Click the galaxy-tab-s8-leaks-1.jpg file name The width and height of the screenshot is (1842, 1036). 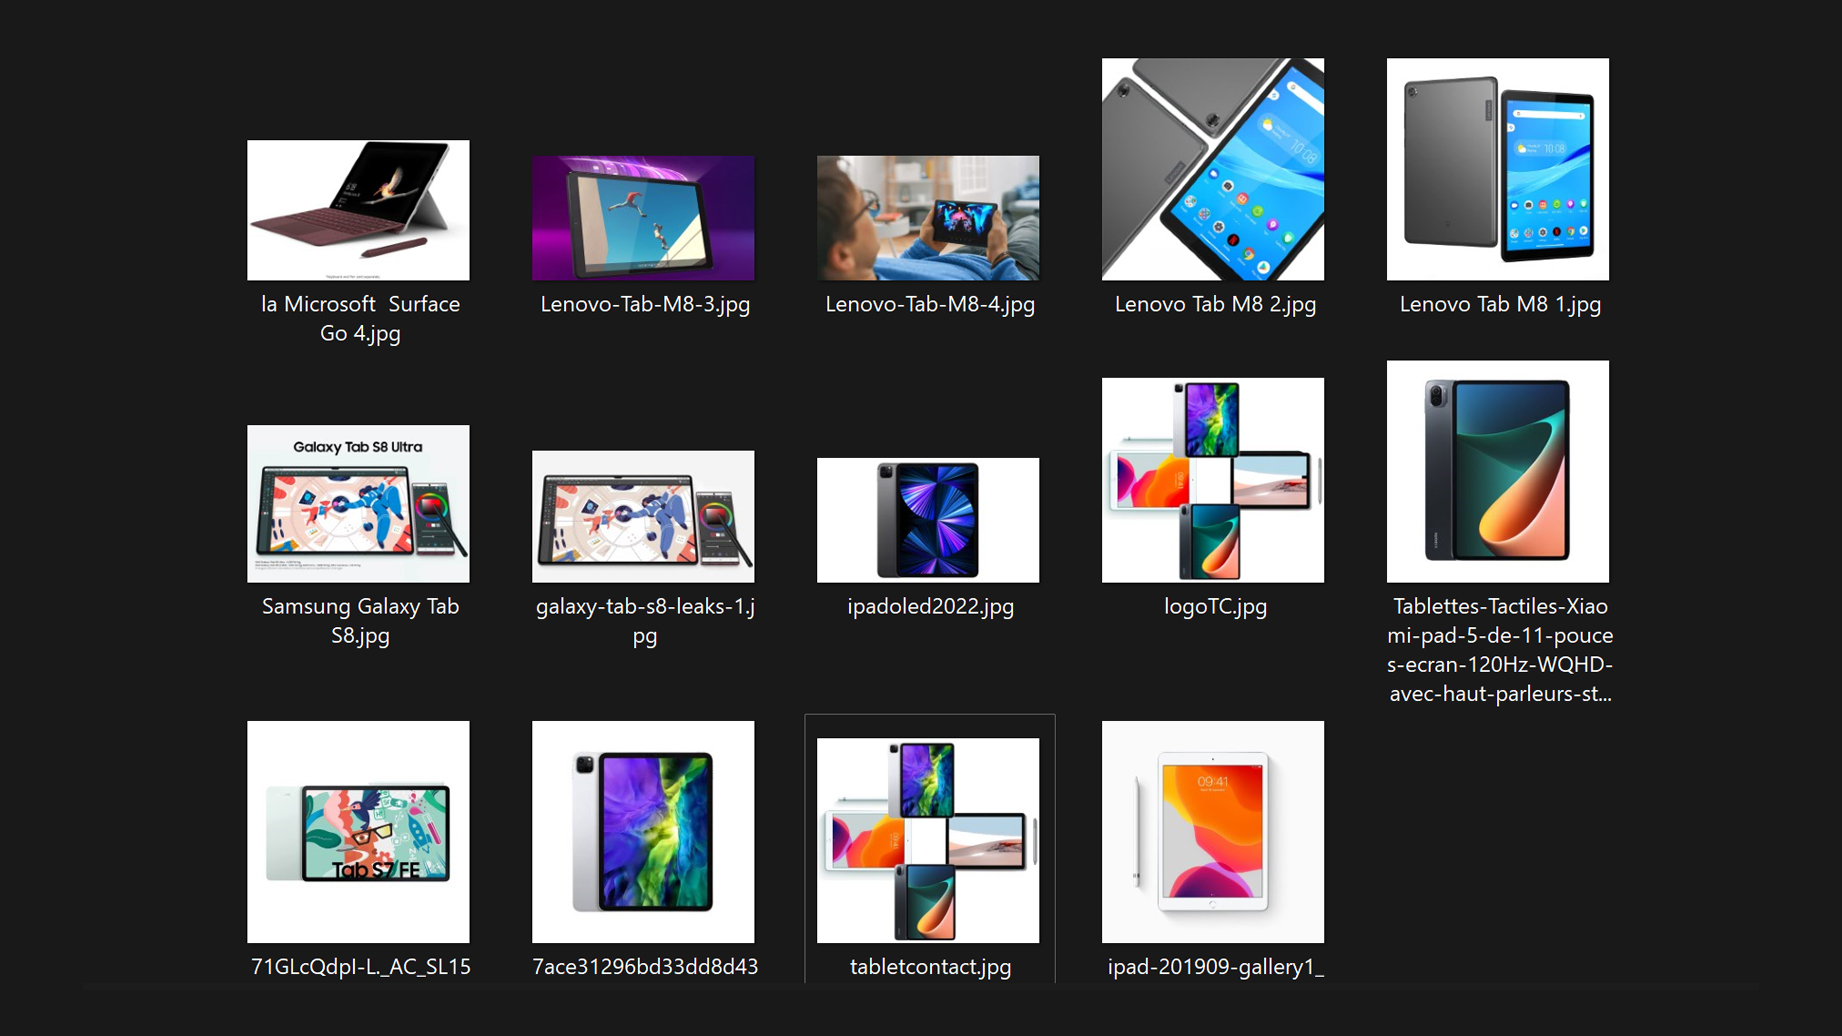(645, 620)
